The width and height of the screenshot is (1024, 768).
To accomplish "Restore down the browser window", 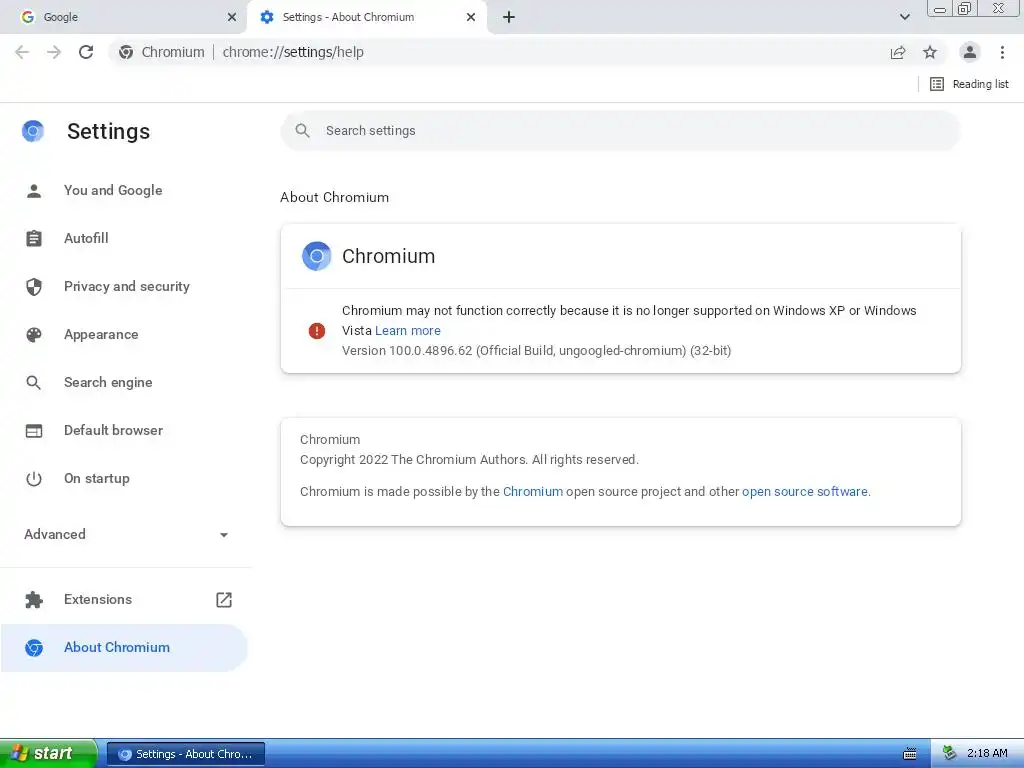I will click(965, 9).
